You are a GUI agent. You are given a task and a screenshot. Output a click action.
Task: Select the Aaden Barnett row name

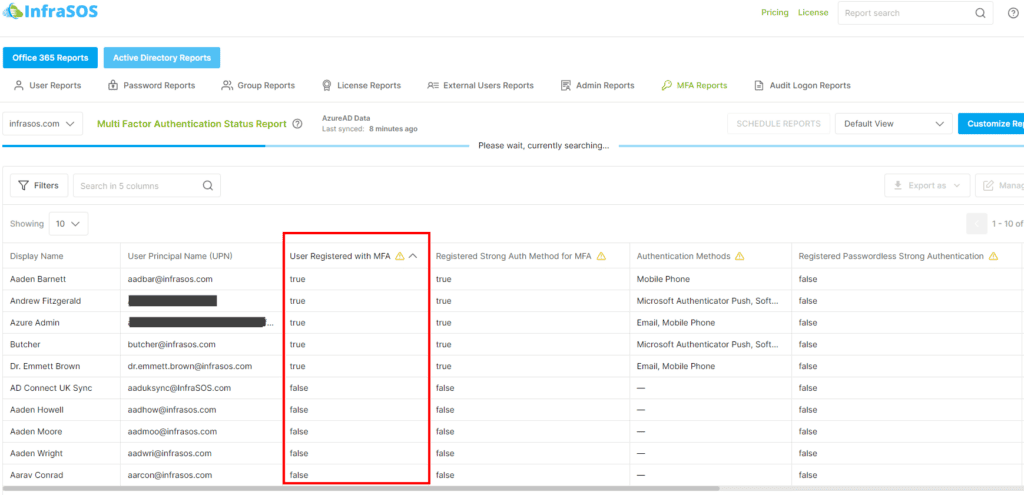pos(37,279)
